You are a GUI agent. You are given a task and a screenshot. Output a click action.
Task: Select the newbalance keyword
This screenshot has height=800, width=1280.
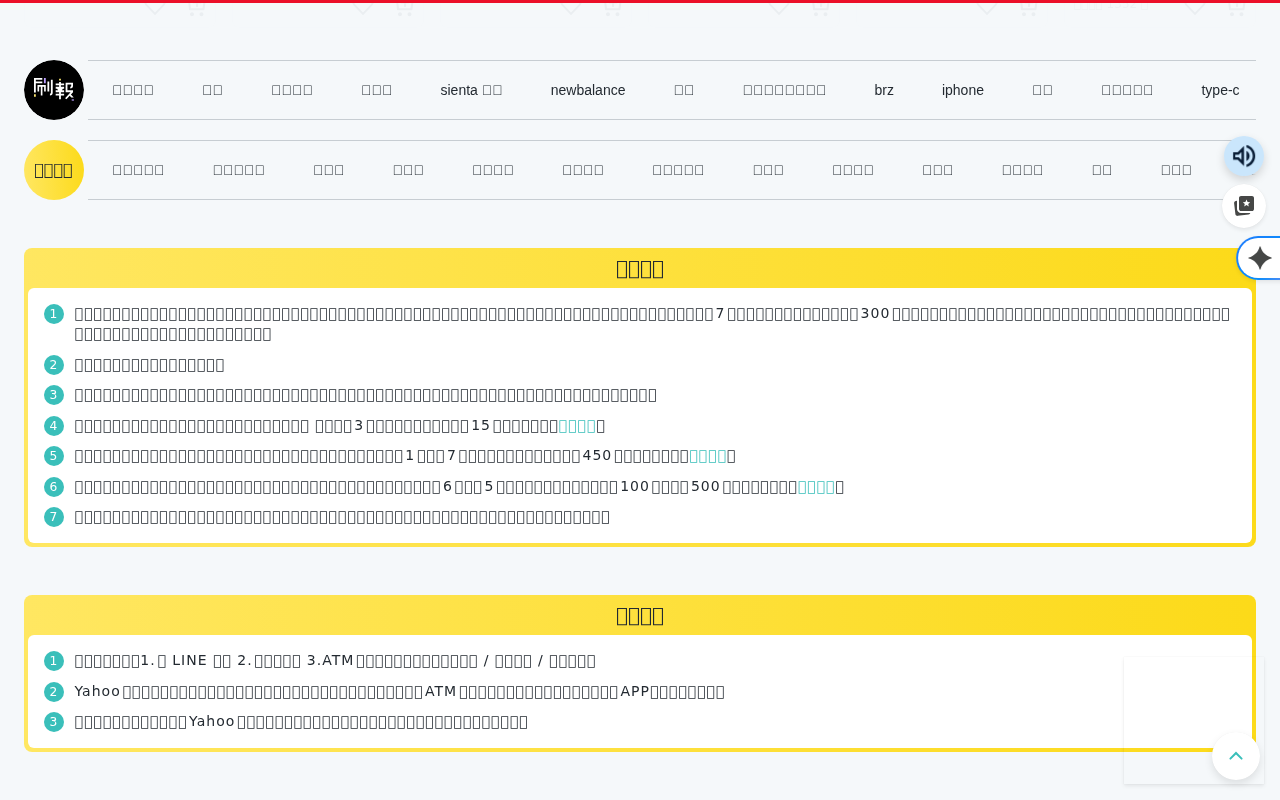coord(588,90)
